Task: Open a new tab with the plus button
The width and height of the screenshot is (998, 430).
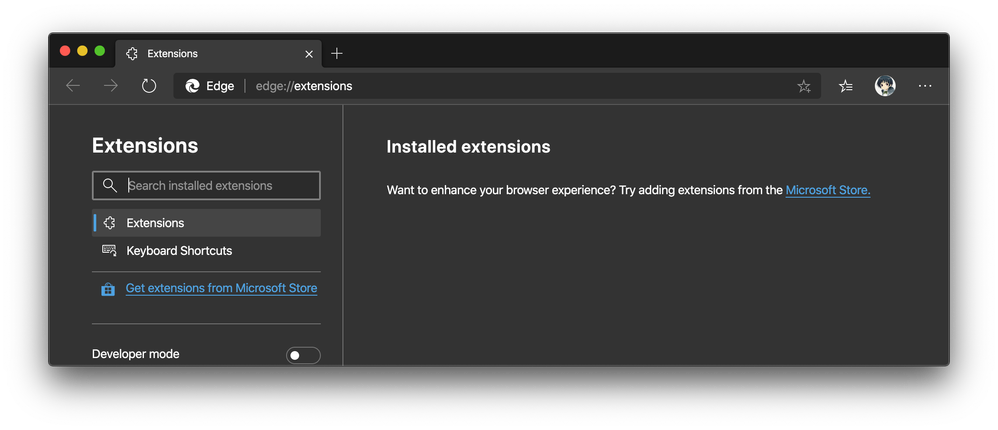Action: click(x=337, y=53)
